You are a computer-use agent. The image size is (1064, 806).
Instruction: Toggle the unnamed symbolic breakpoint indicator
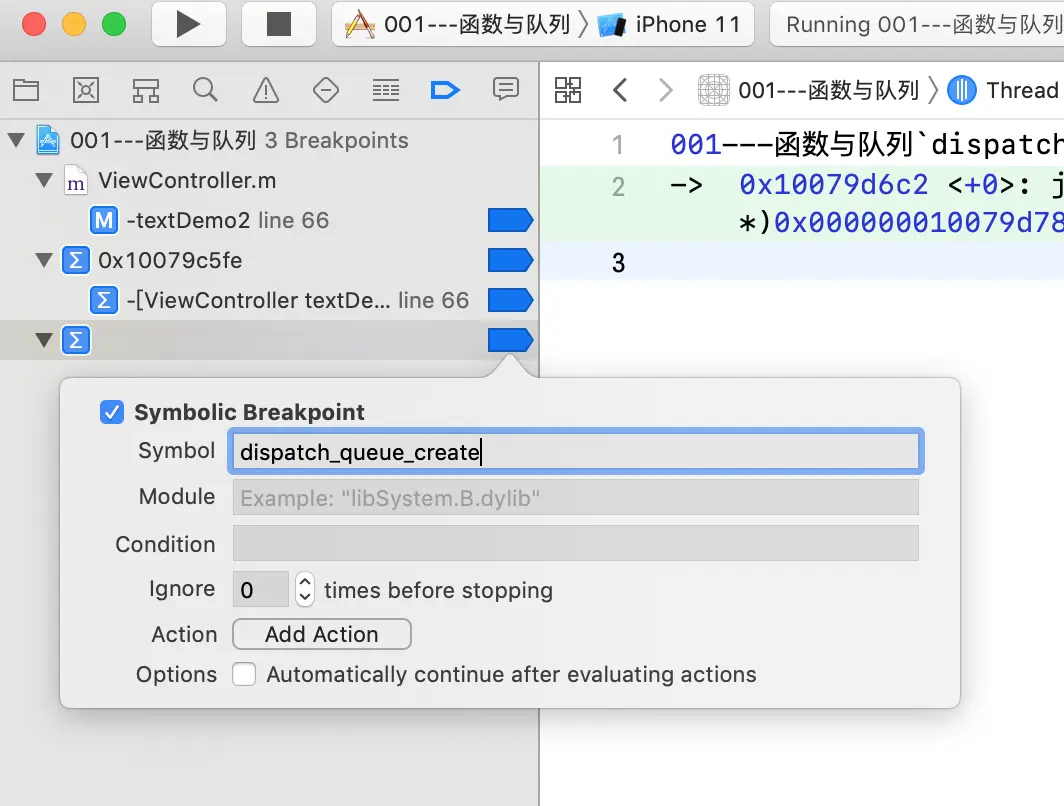pyautogui.click(x=510, y=340)
